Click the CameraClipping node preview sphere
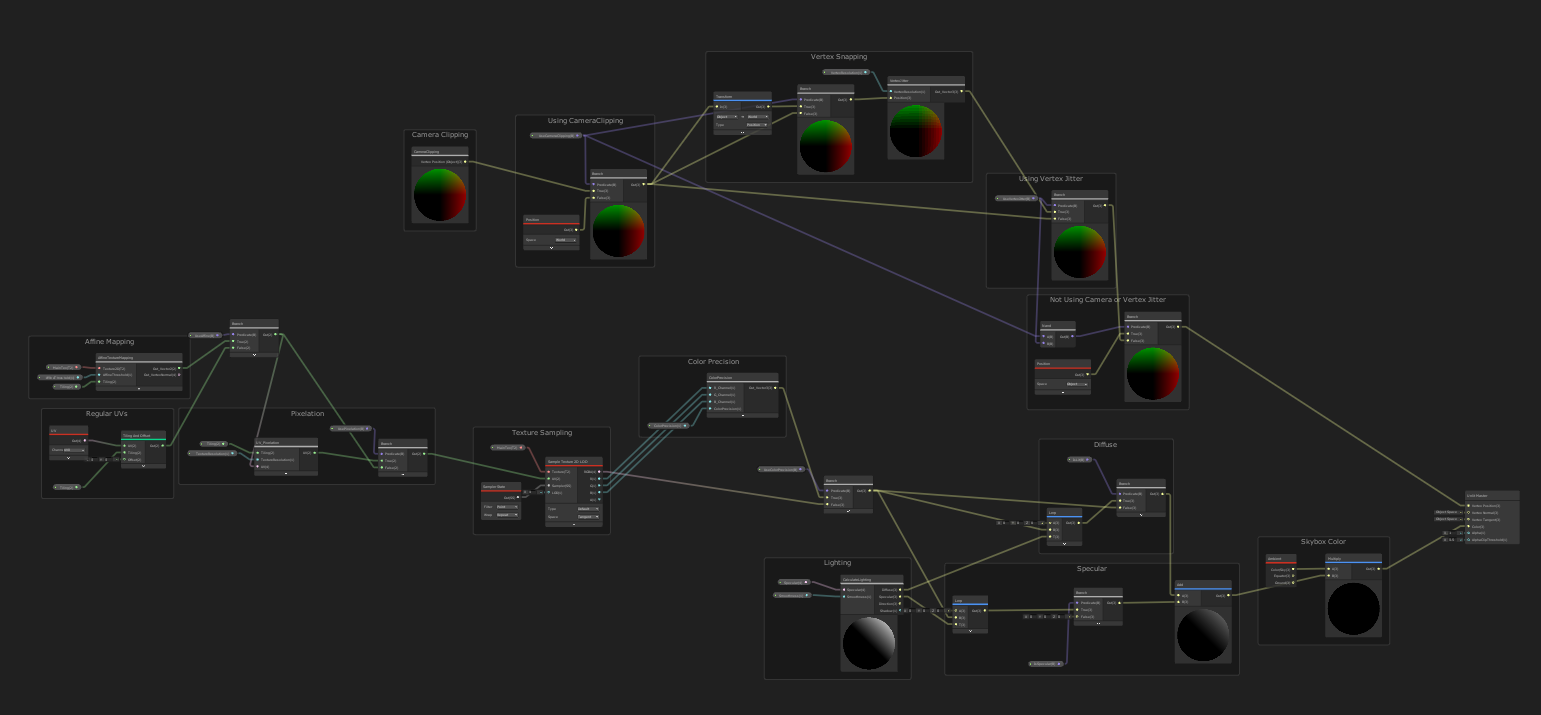The image size is (1541, 715). [x=440, y=195]
